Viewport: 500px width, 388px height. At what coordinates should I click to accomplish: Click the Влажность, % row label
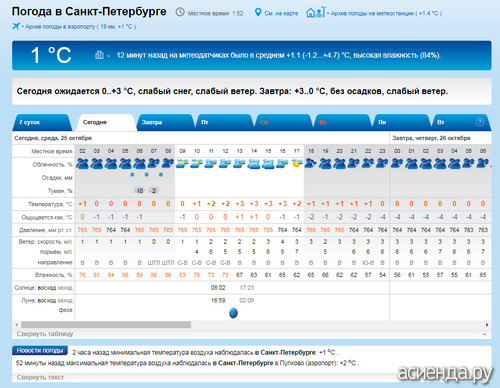point(54,275)
